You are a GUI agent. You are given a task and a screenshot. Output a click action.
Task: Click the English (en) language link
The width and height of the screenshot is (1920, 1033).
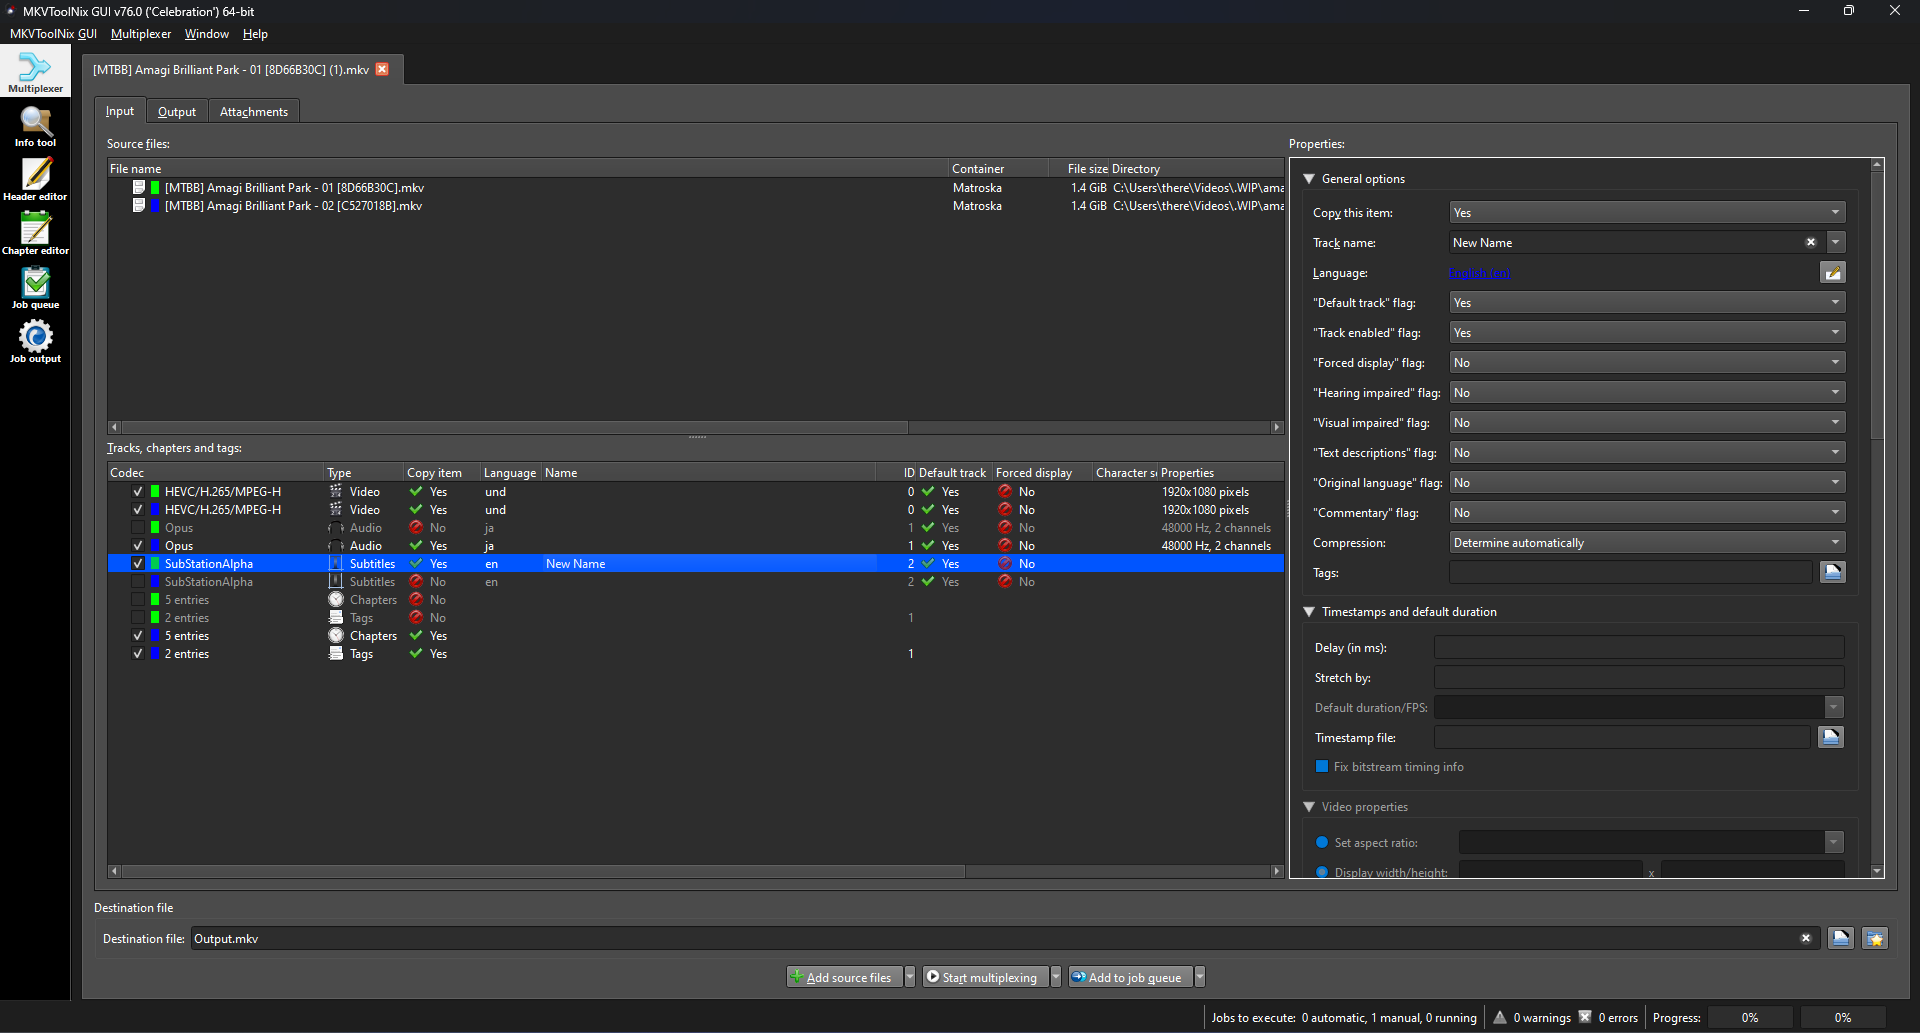click(x=1480, y=273)
